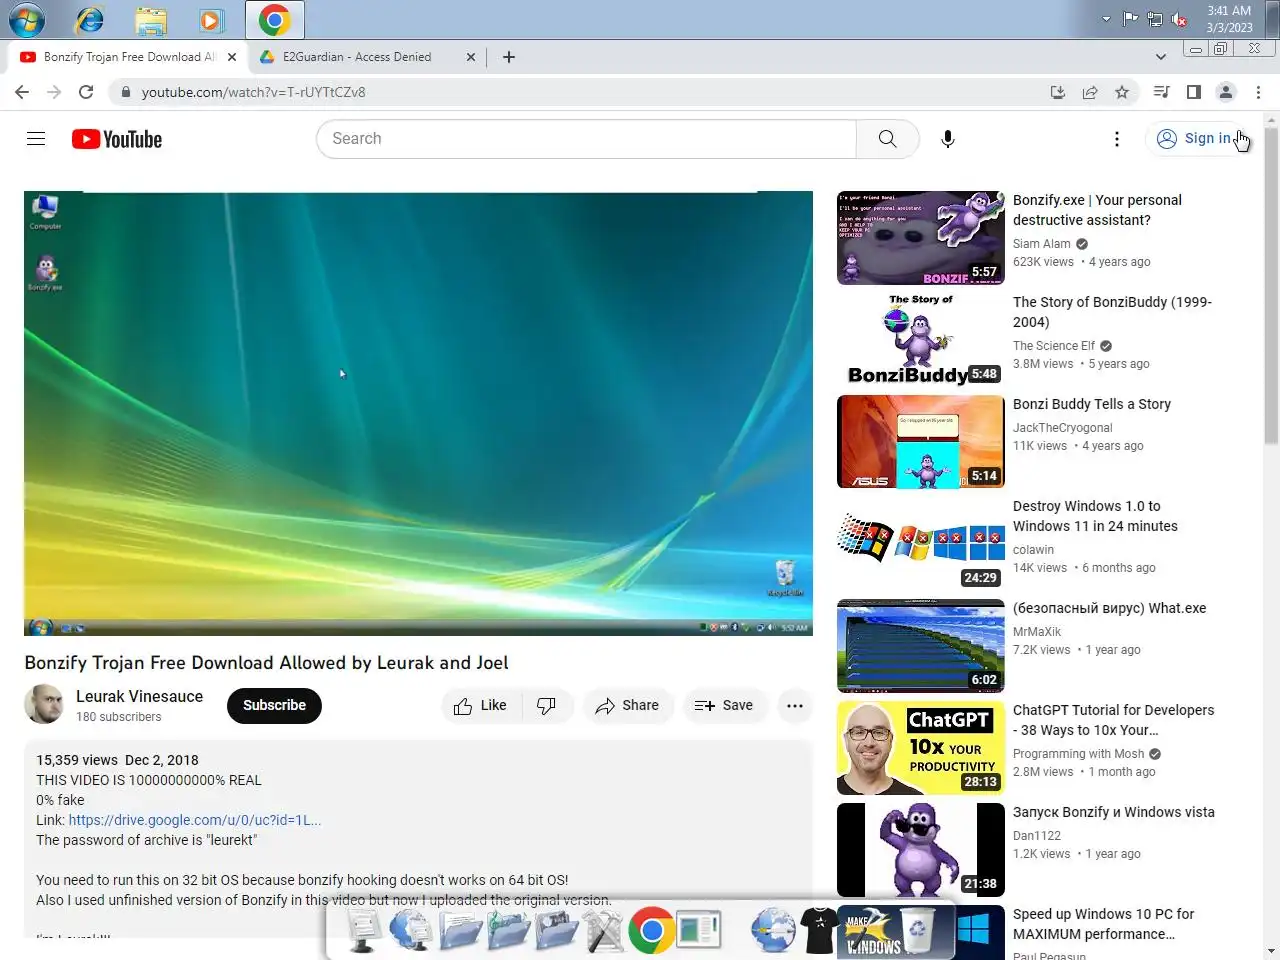The width and height of the screenshot is (1280, 960).
Task: Install app using address bar icon
Action: (1058, 92)
